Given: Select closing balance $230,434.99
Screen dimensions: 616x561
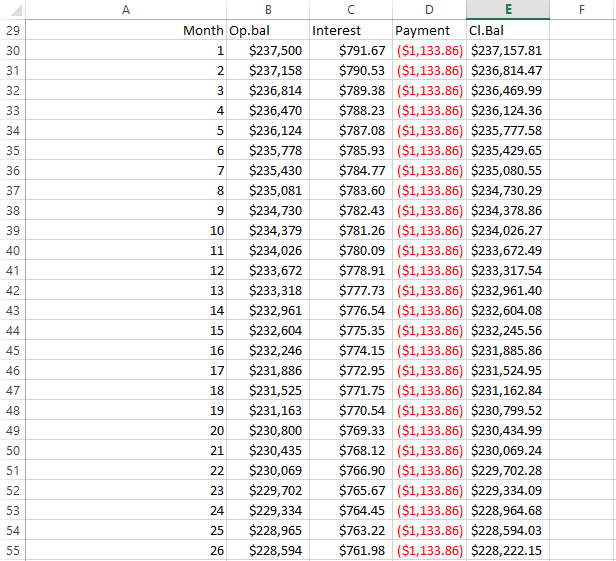Looking at the screenshot, I should point(508,431).
